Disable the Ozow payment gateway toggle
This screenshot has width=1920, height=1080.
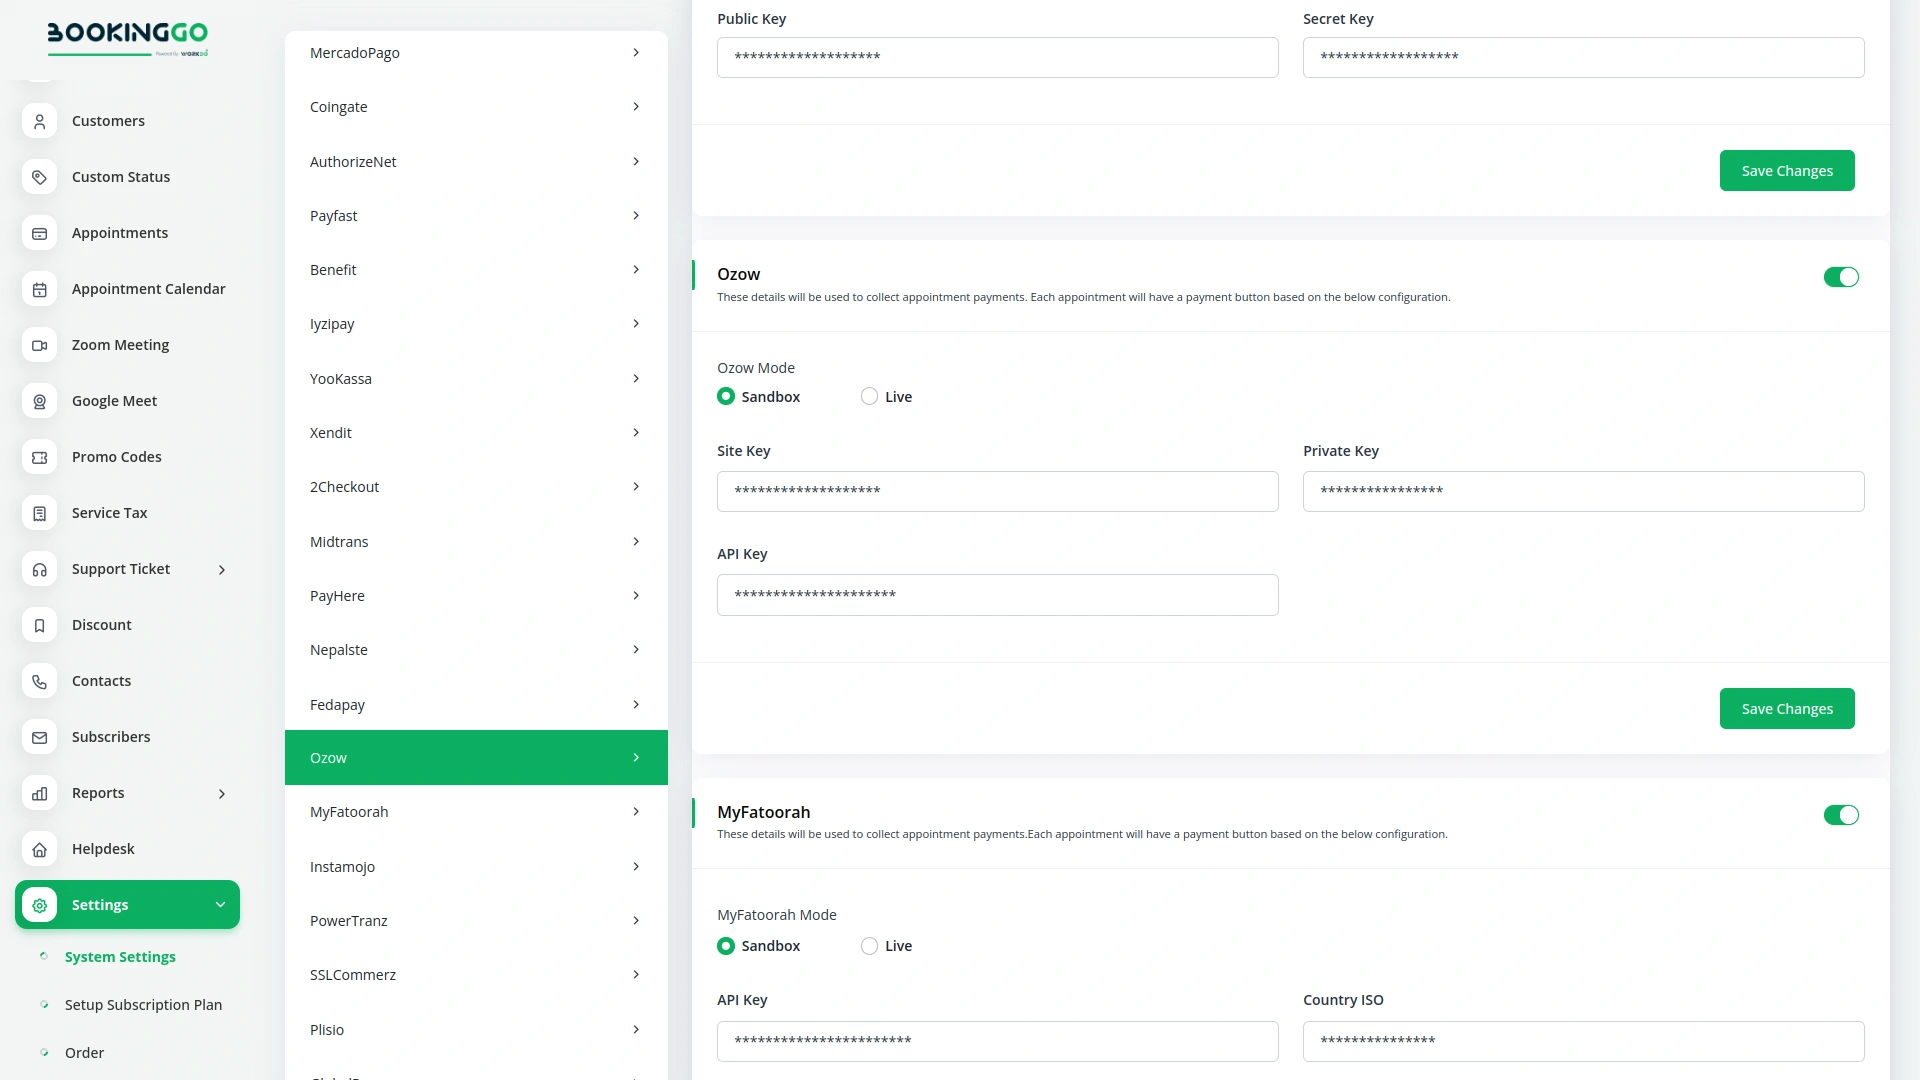click(1841, 277)
